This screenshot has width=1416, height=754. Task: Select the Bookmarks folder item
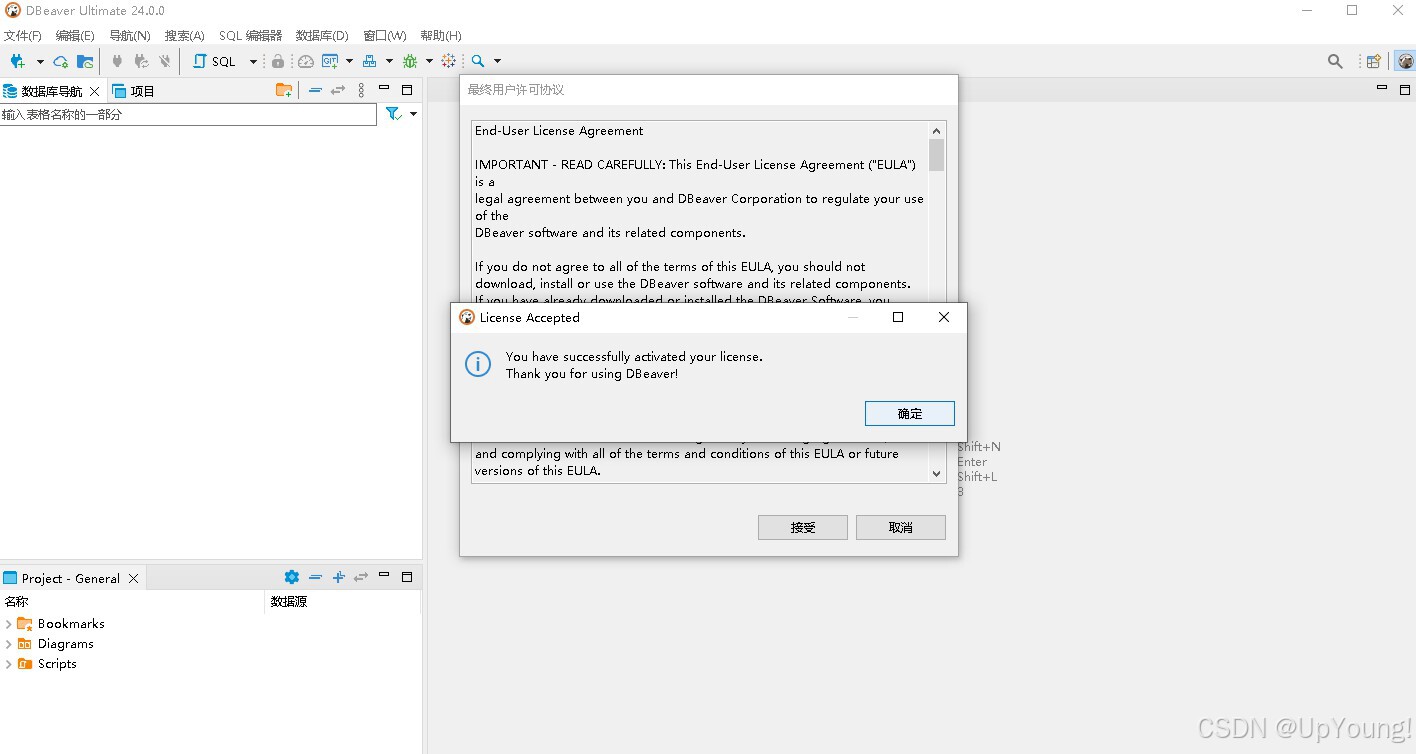coord(61,624)
